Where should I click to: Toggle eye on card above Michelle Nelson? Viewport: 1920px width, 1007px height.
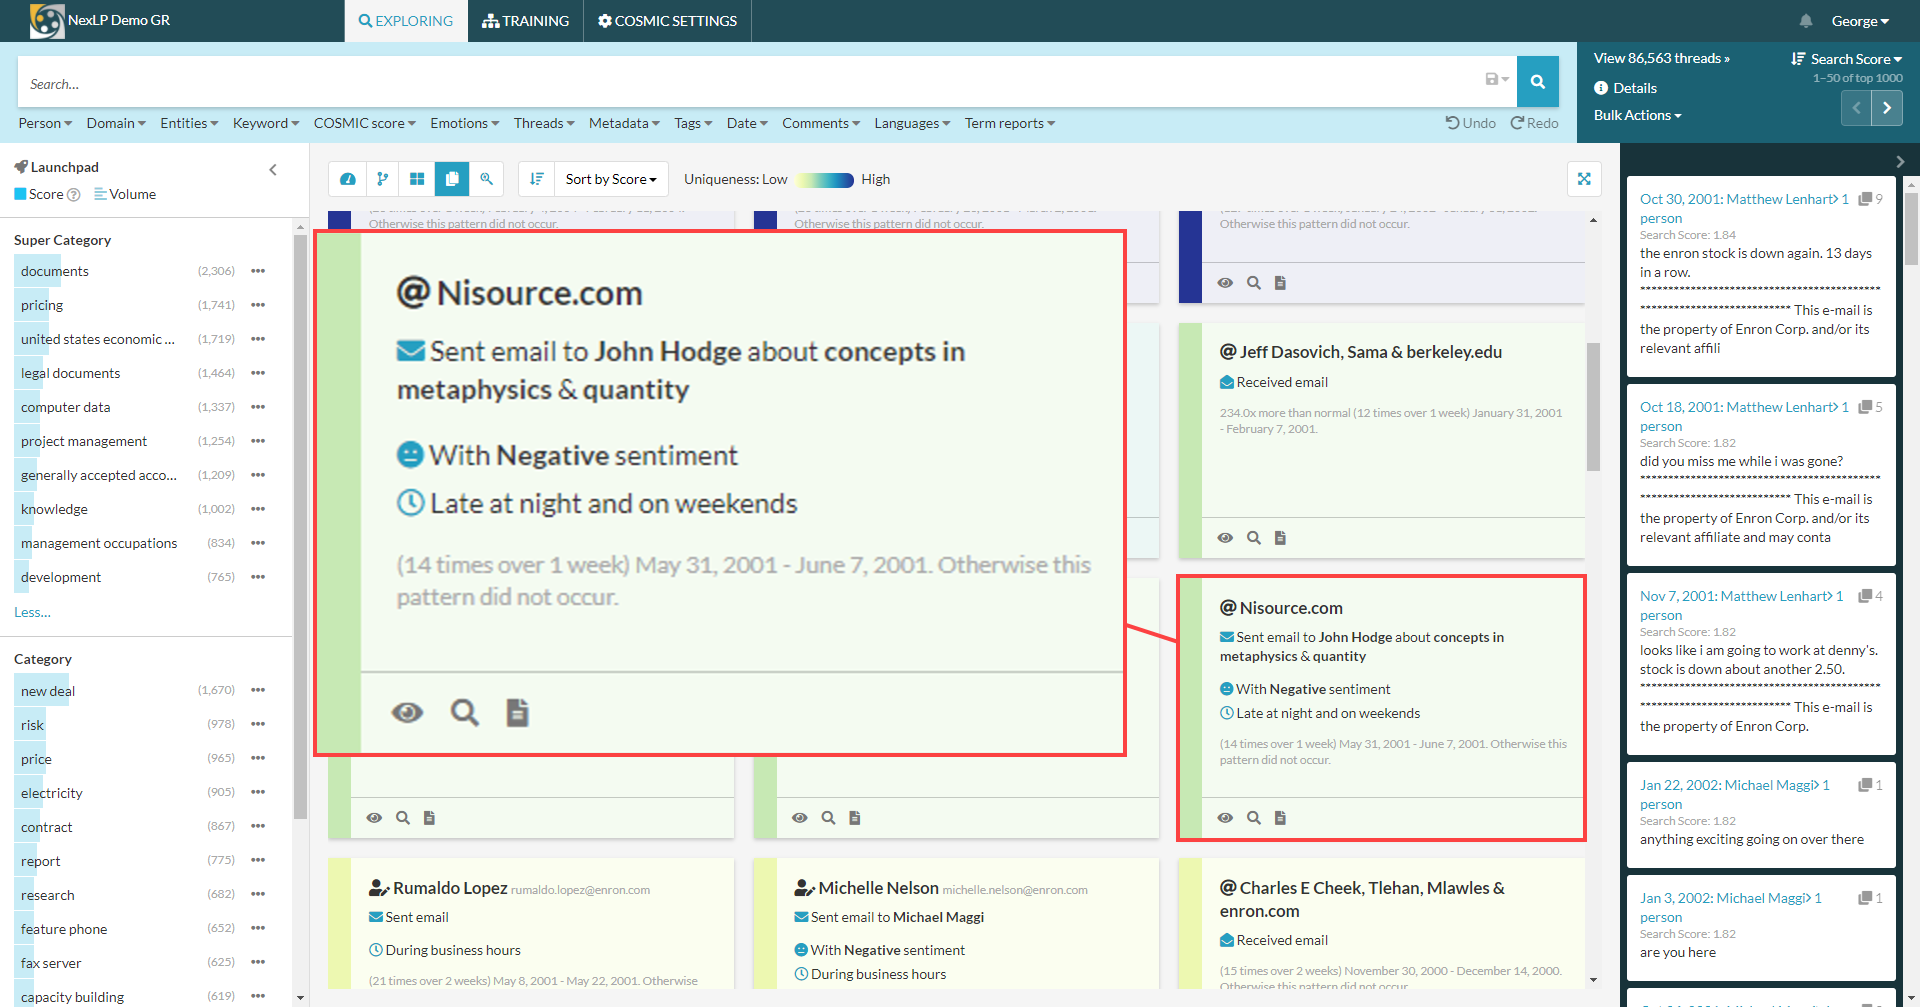point(800,818)
